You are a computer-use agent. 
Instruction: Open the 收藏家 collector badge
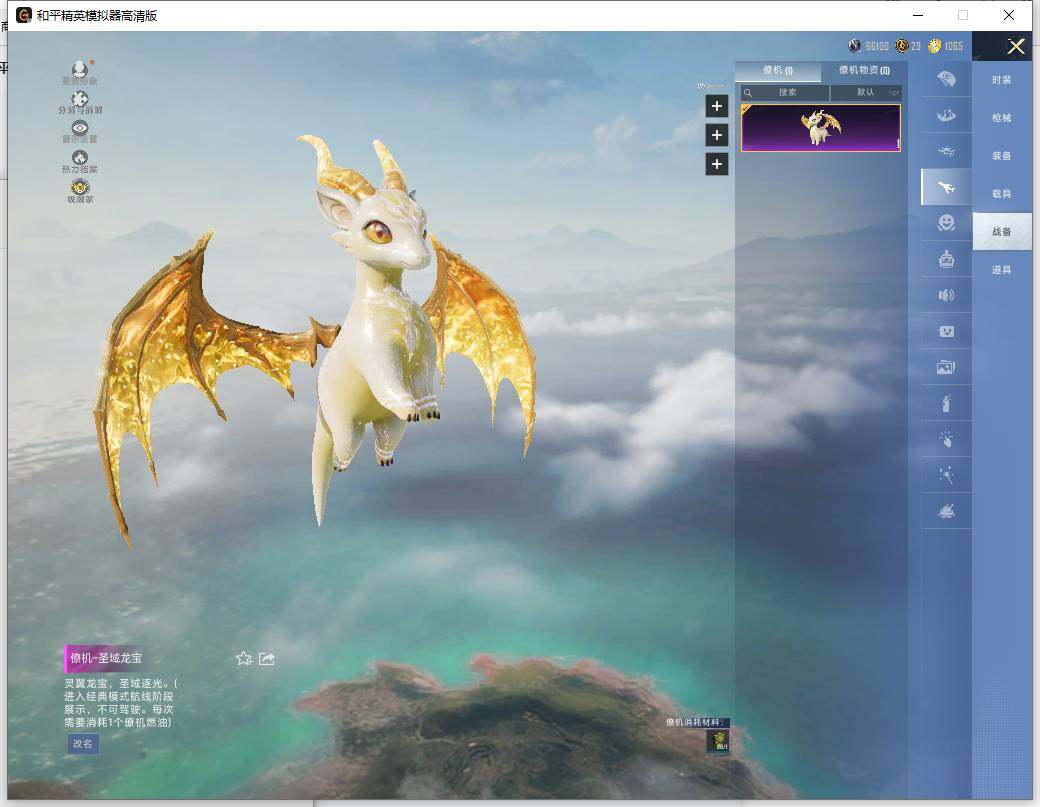point(80,189)
